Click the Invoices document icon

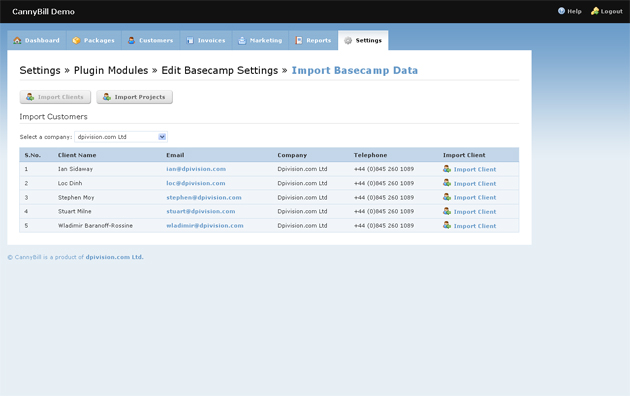coord(190,41)
